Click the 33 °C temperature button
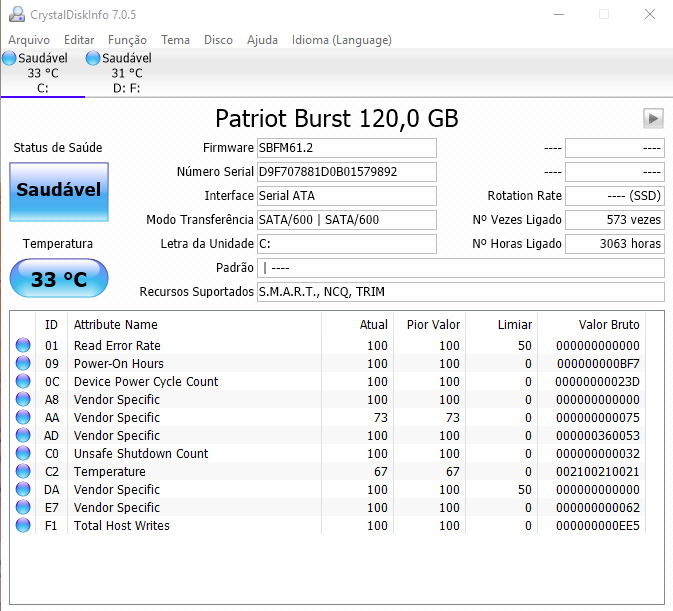This screenshot has height=611, width=673. click(59, 278)
